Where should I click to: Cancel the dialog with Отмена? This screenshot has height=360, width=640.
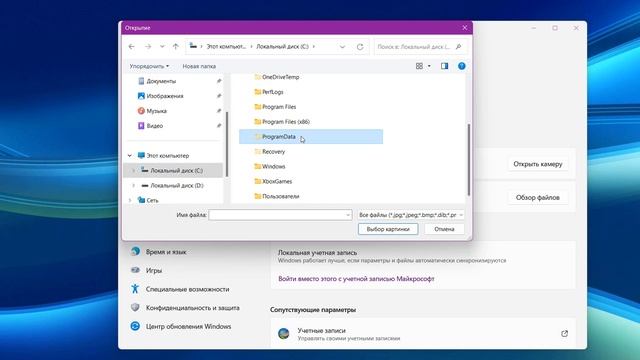pos(444,229)
